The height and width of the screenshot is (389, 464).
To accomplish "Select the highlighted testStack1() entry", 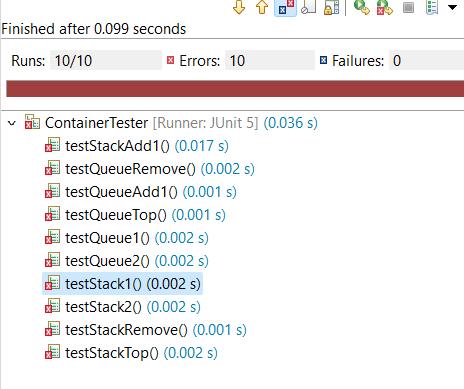I will point(123,284).
